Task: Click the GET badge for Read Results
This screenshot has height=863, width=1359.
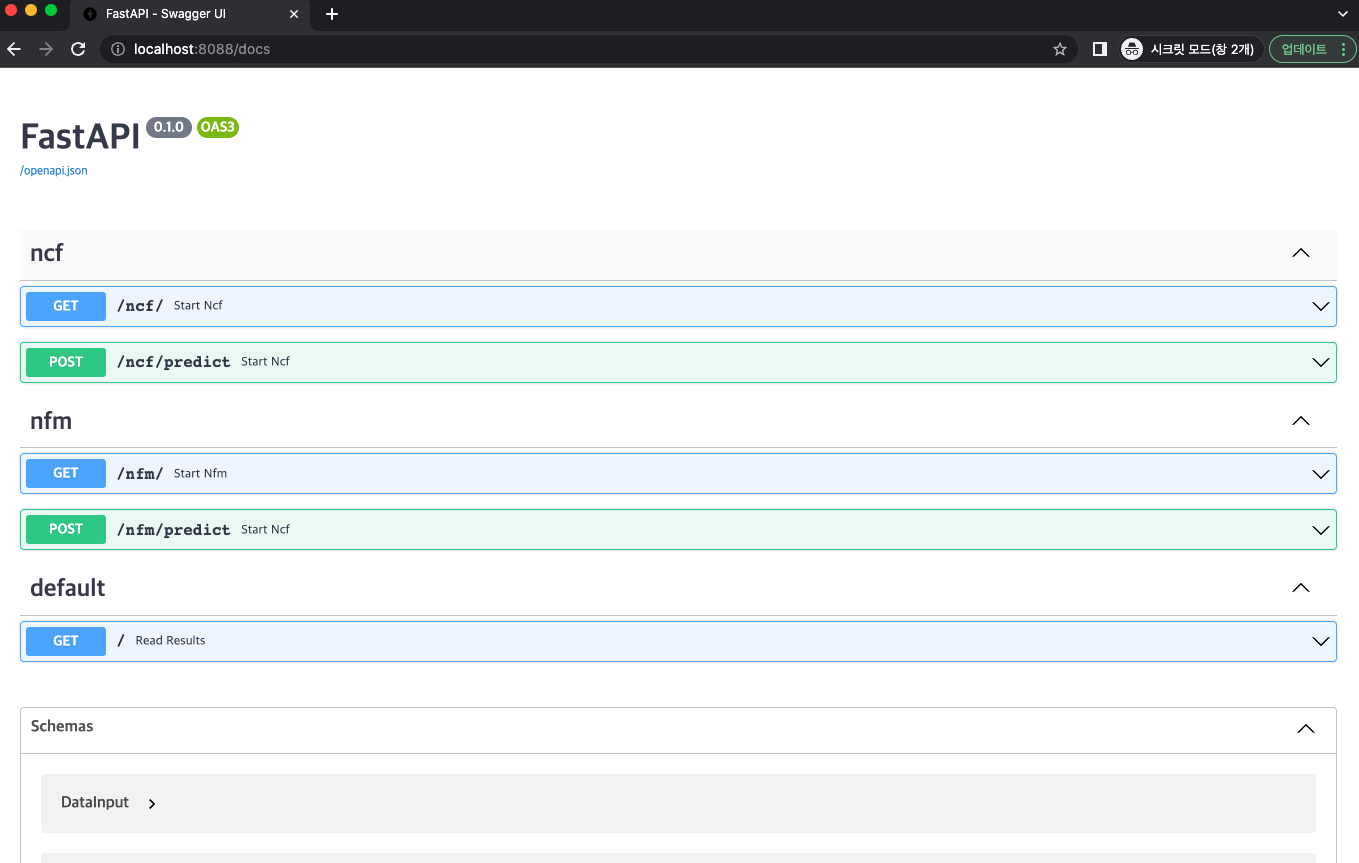Action: coord(66,641)
